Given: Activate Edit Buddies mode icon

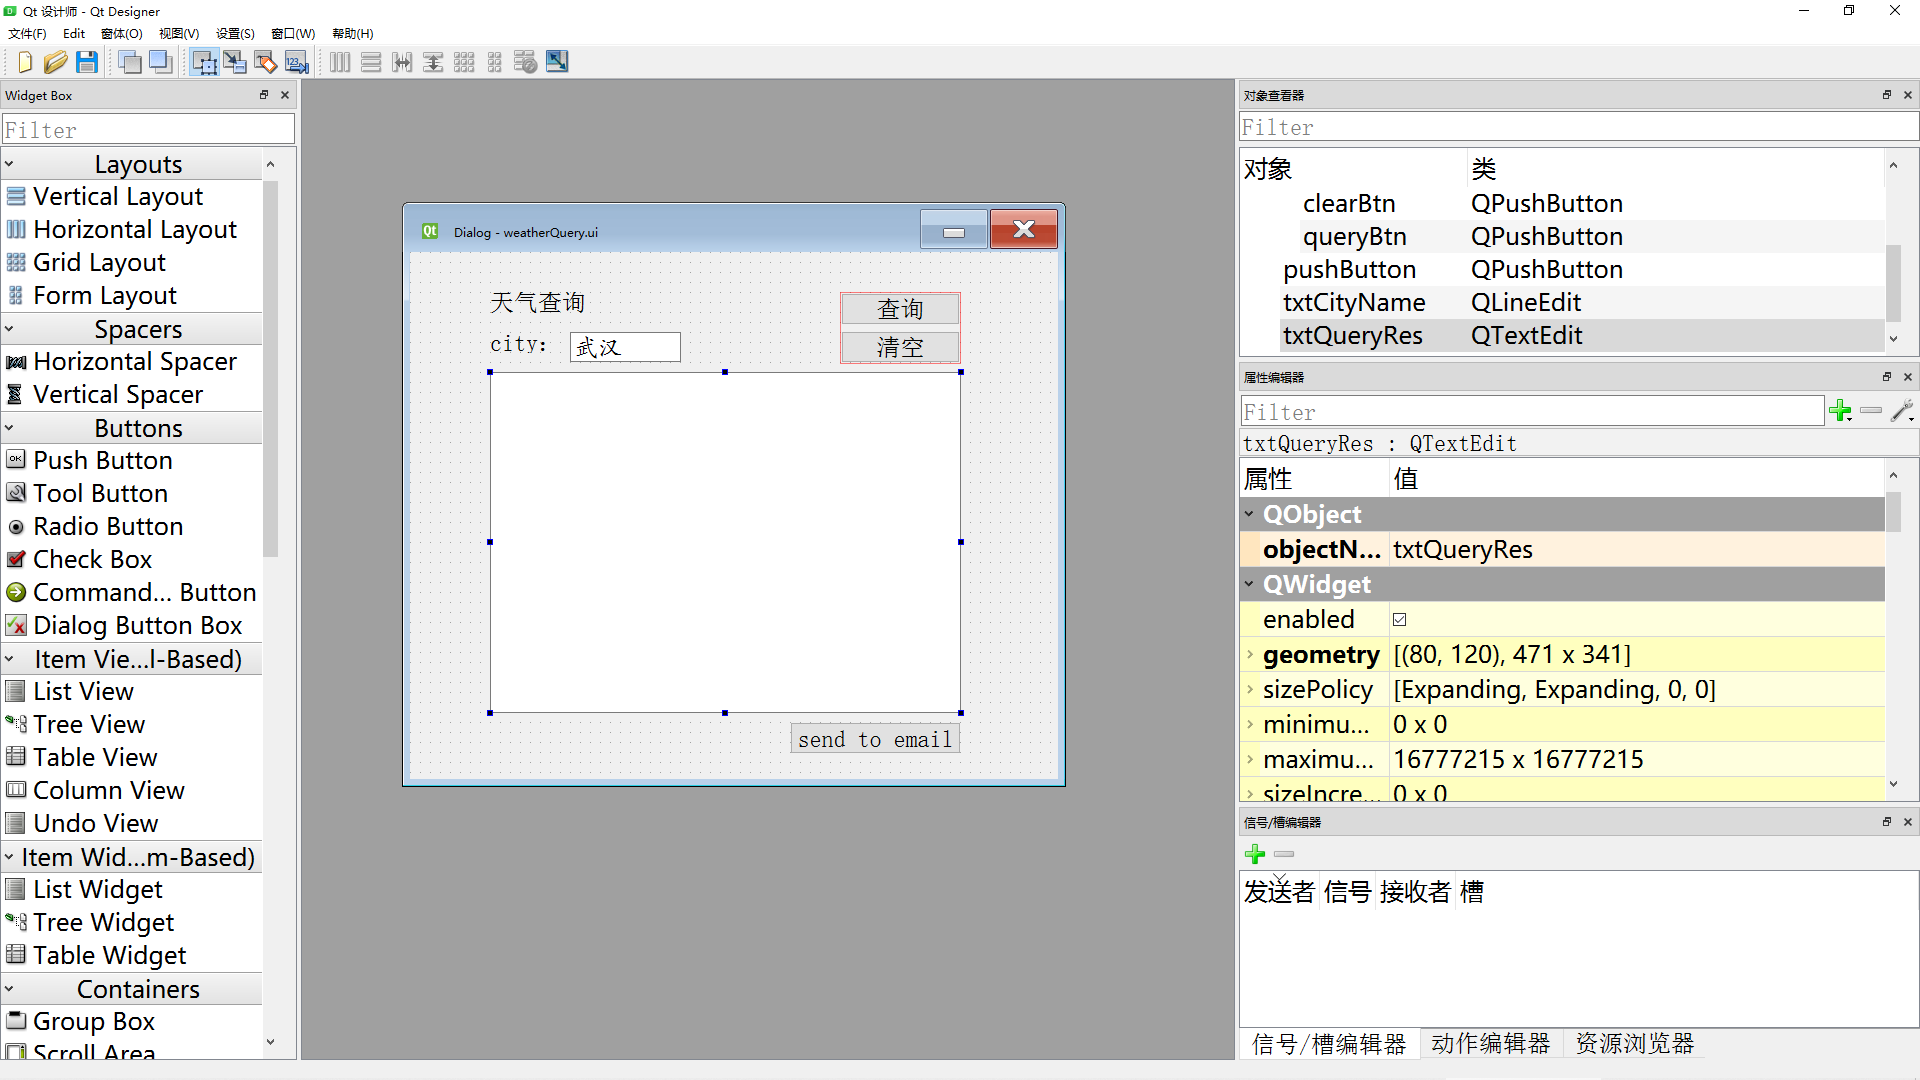Looking at the screenshot, I should click(x=266, y=62).
